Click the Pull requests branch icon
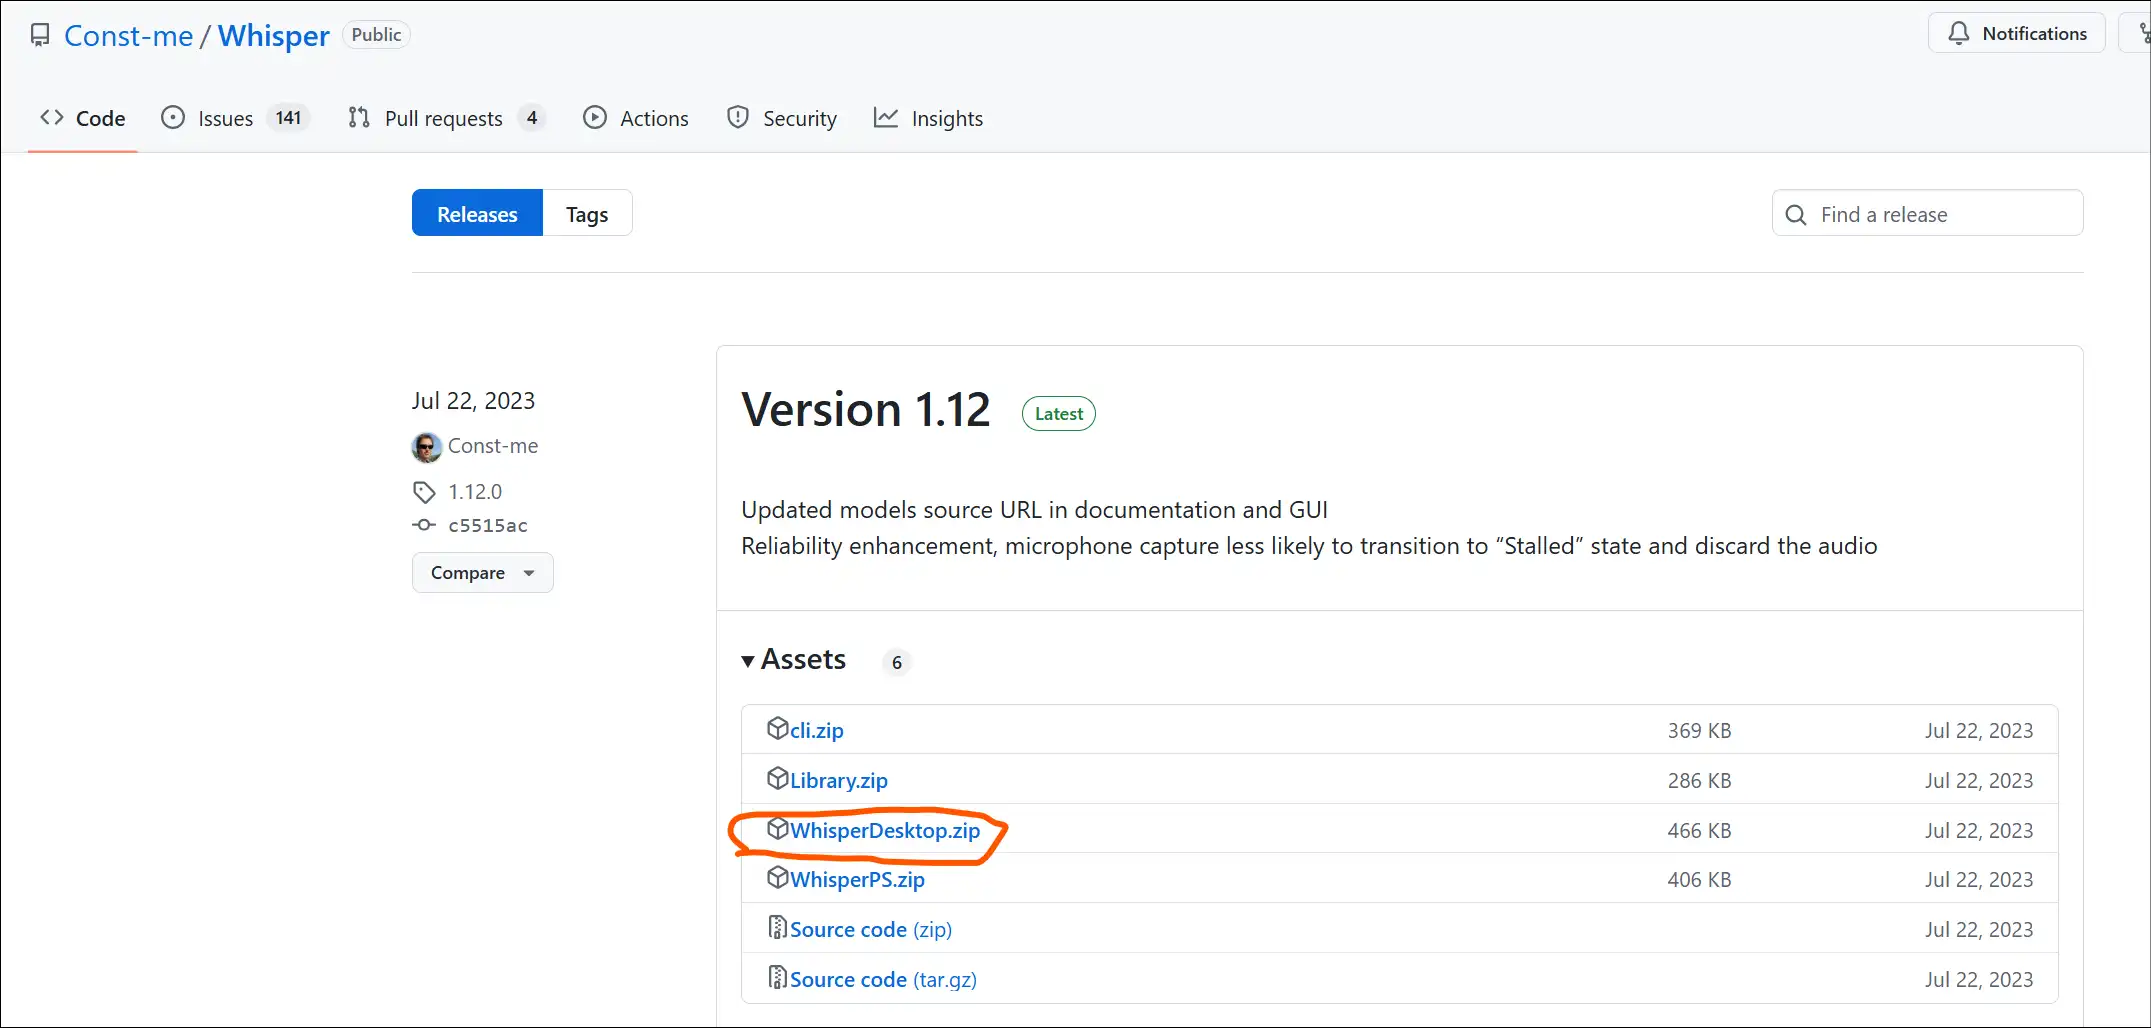The width and height of the screenshot is (2151, 1028). click(x=359, y=118)
